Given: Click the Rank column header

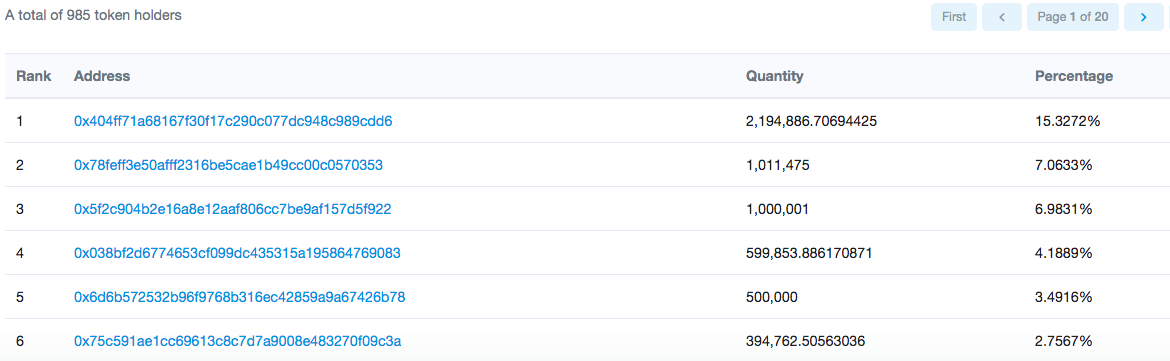Looking at the screenshot, I should click(x=34, y=76).
